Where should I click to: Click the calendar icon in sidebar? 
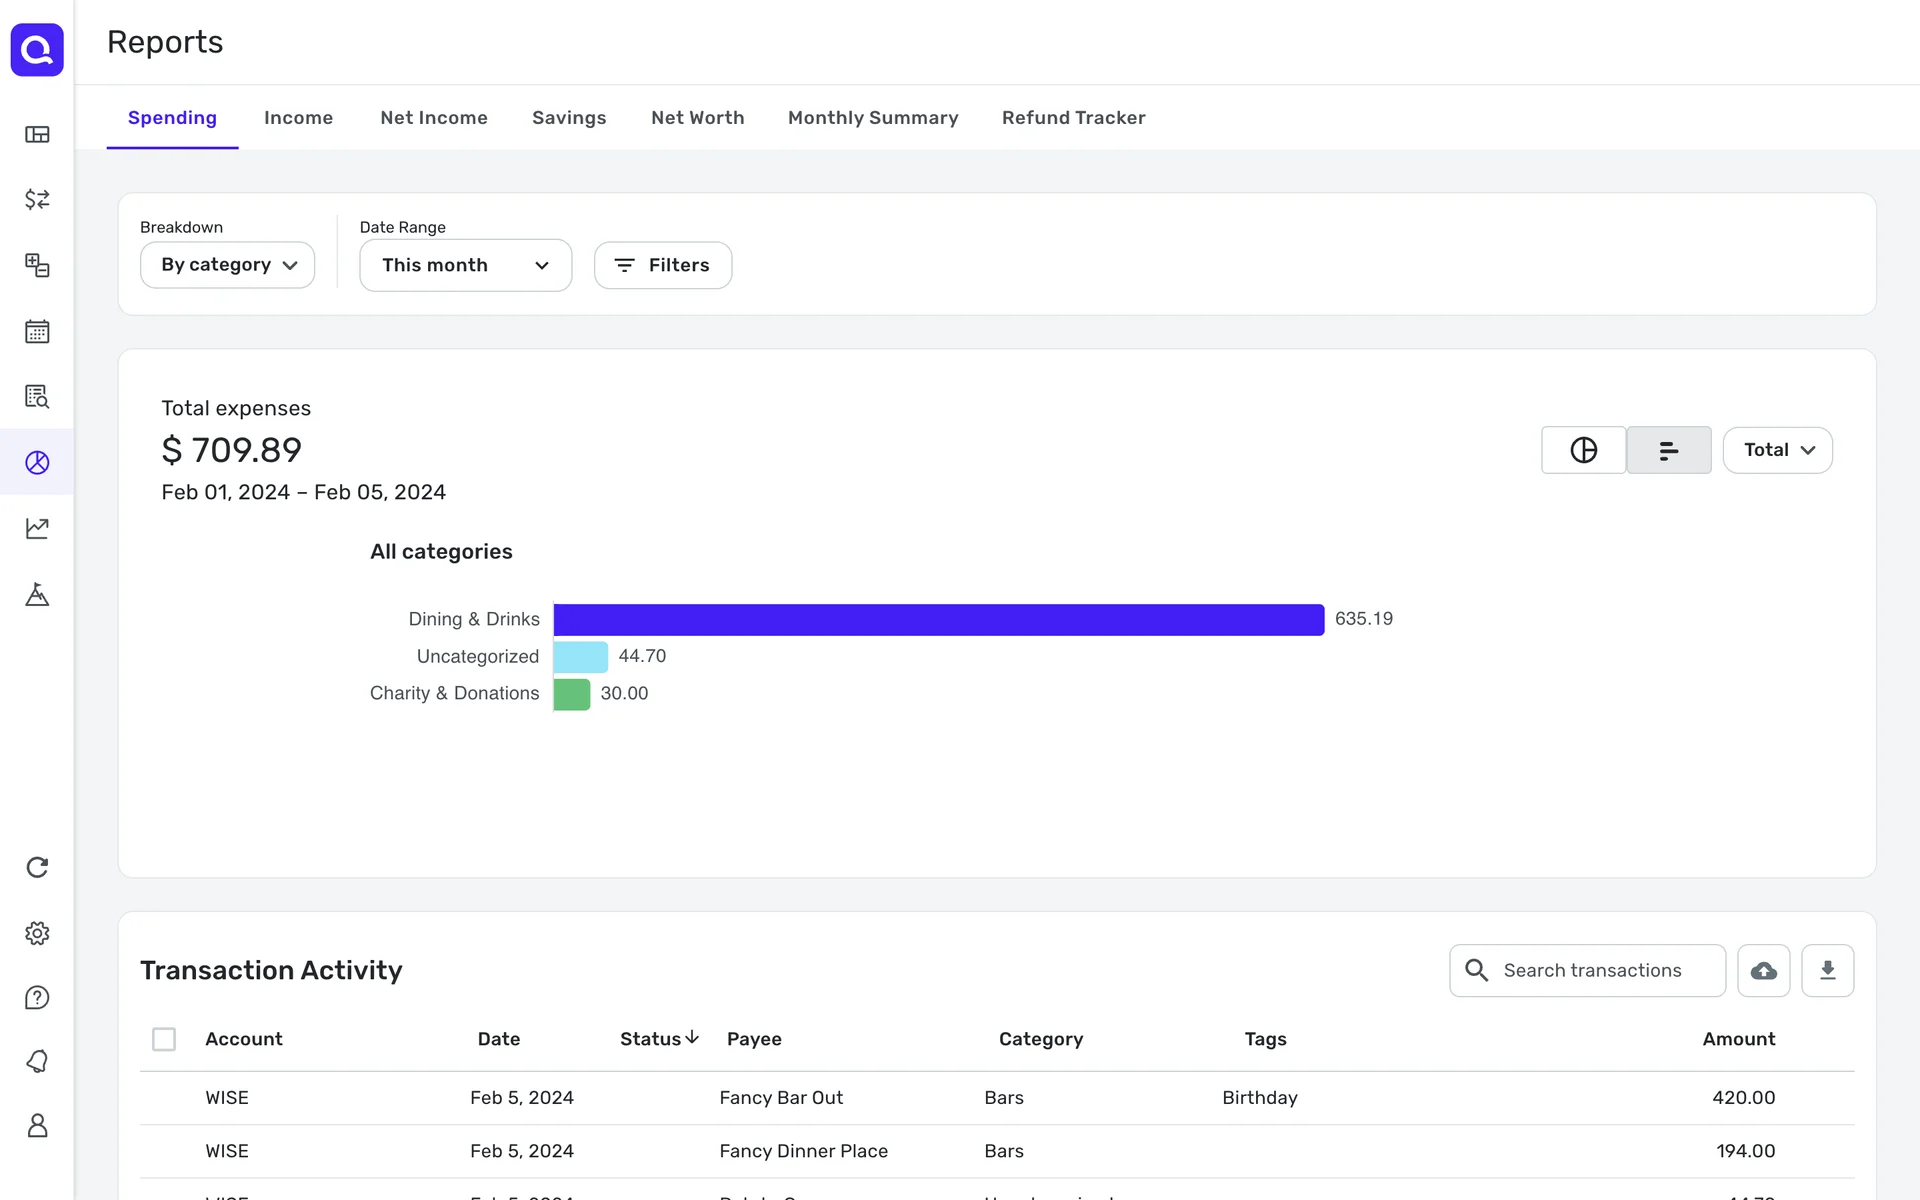pyautogui.click(x=37, y=331)
